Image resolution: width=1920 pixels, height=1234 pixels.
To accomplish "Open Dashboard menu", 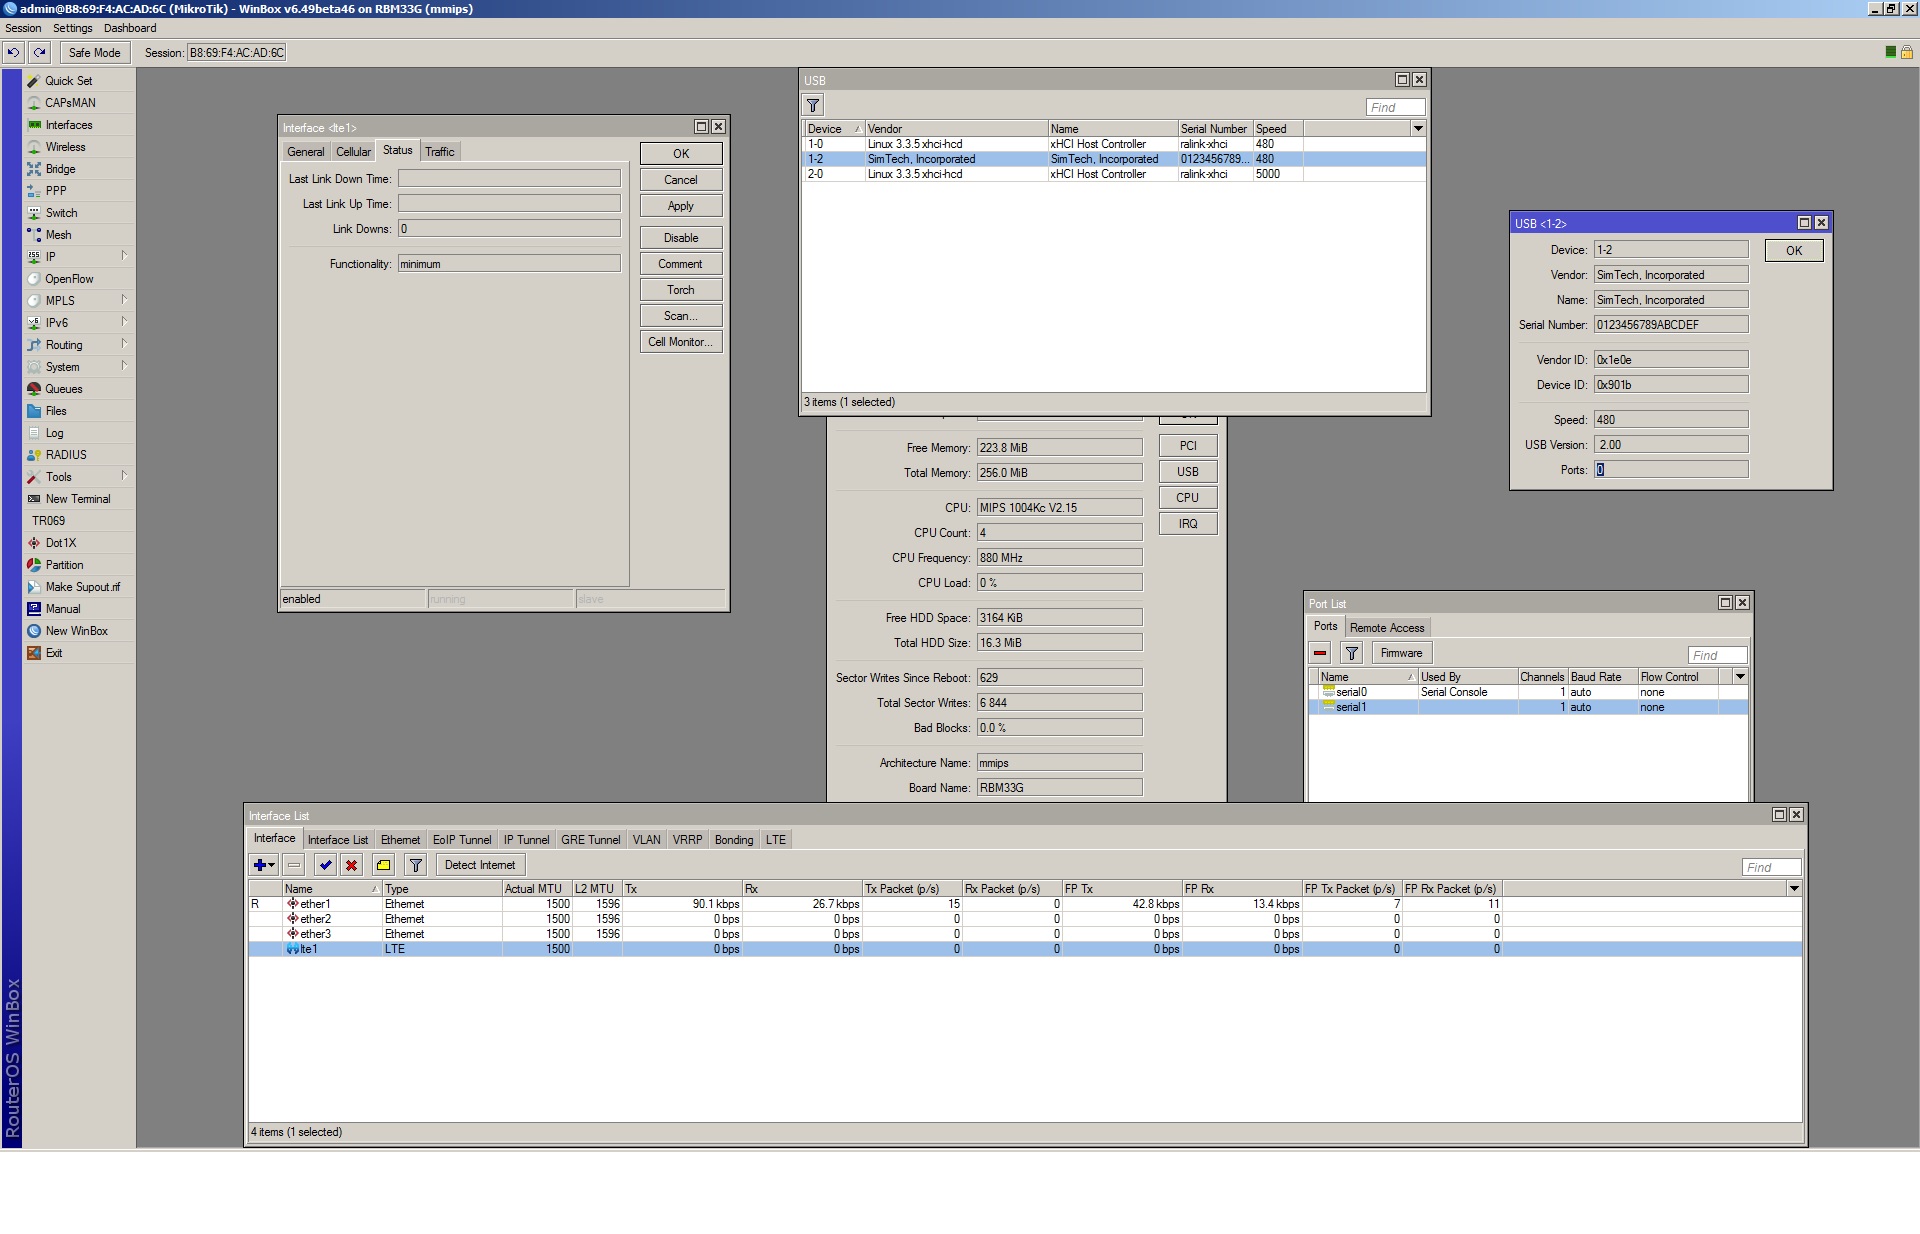I will 130,28.
